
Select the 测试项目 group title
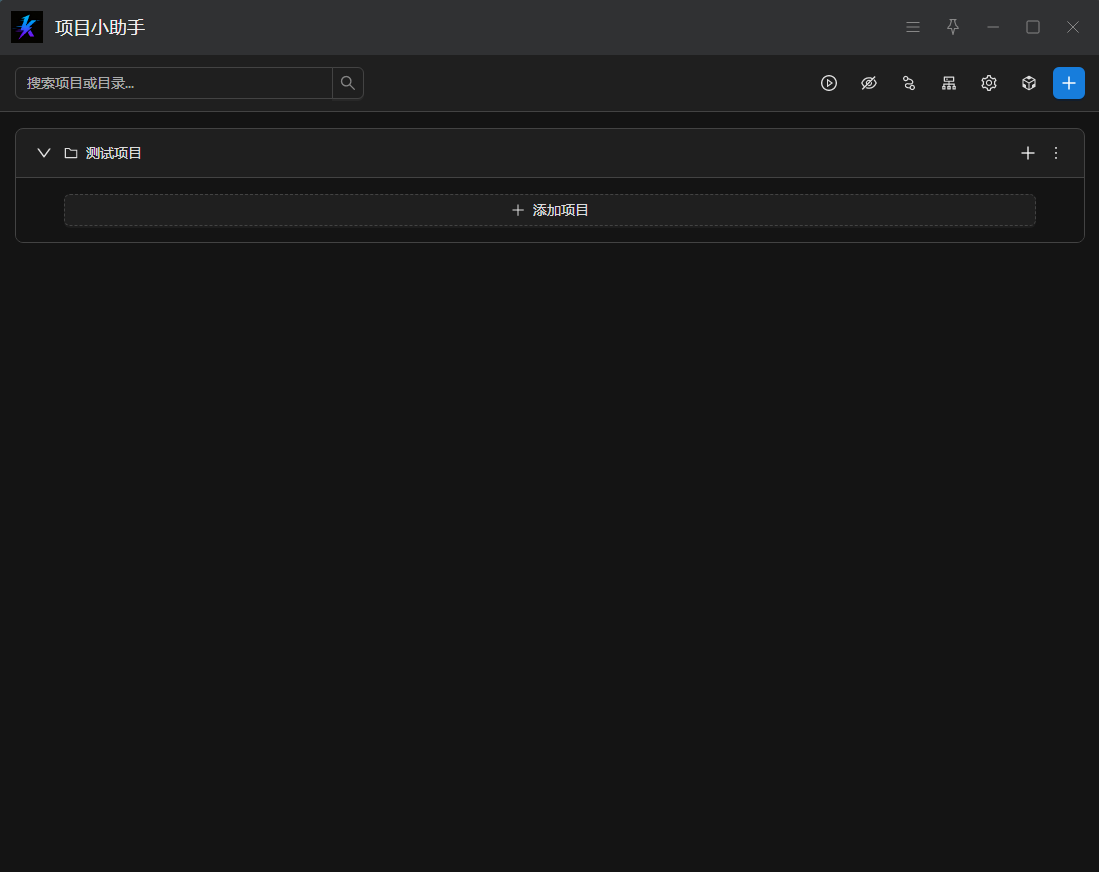(x=114, y=153)
